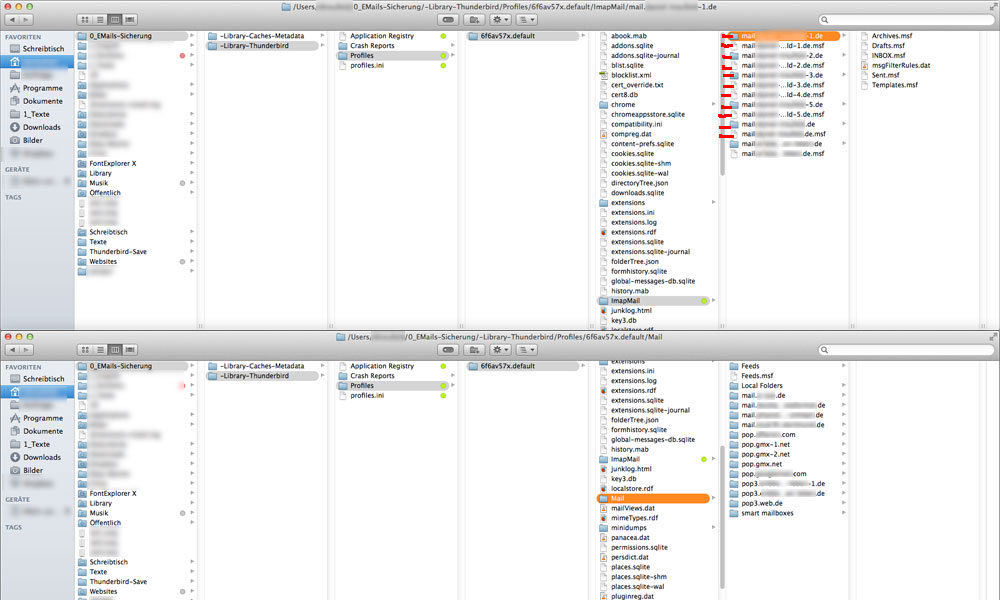Open the arrange menu in lower window toolbar
The image size is (1000, 600).
[524, 349]
